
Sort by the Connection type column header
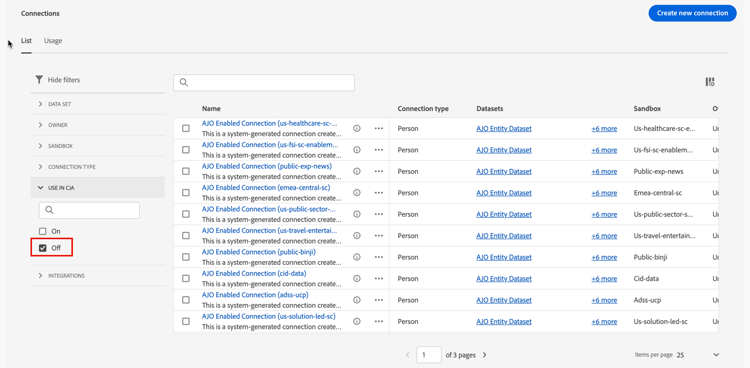coord(423,109)
